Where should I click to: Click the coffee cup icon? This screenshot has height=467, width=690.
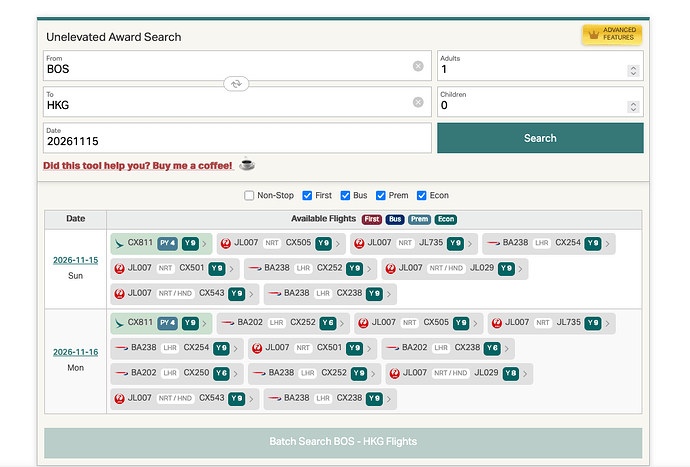247,165
